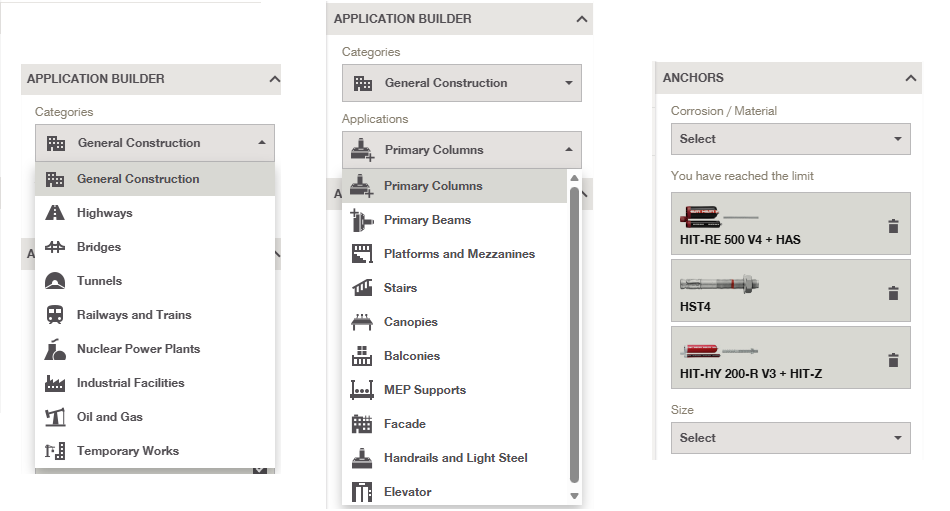The image size is (950, 511).
Task: Click the HST4 anchor bolt image
Action: tap(719, 284)
